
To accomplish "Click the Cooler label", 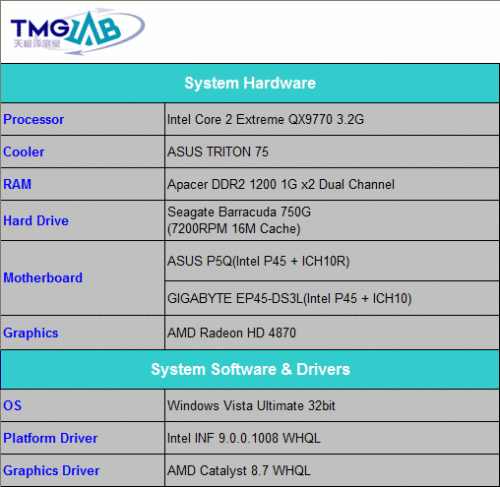I will tap(24, 152).
